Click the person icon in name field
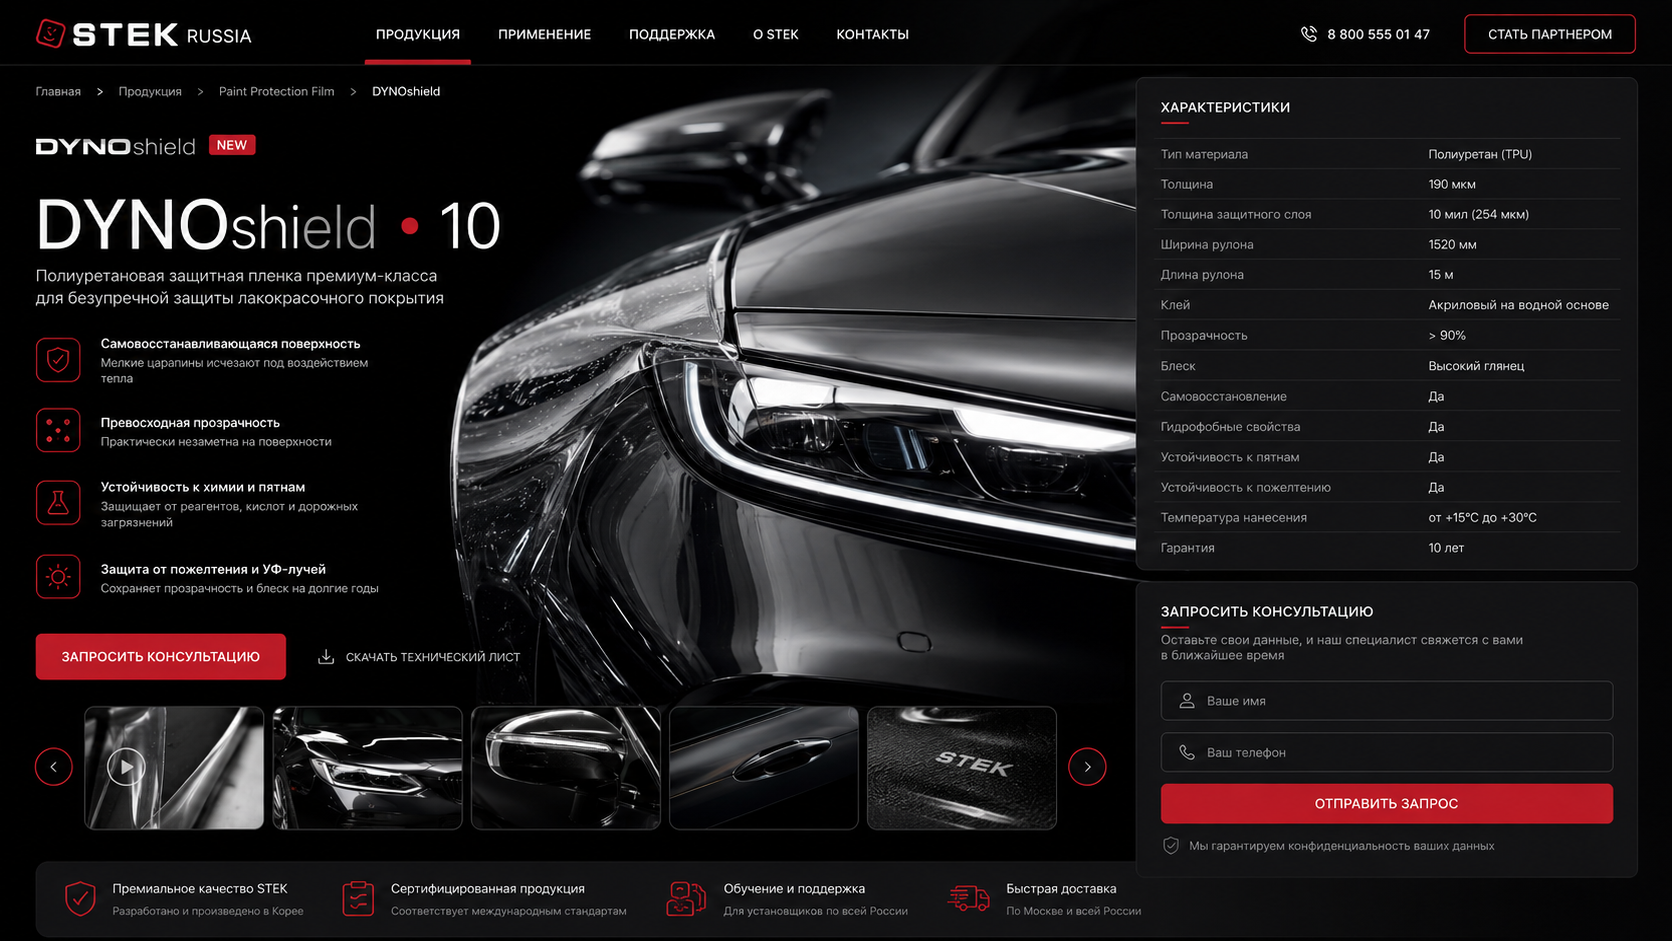 [x=1187, y=701]
